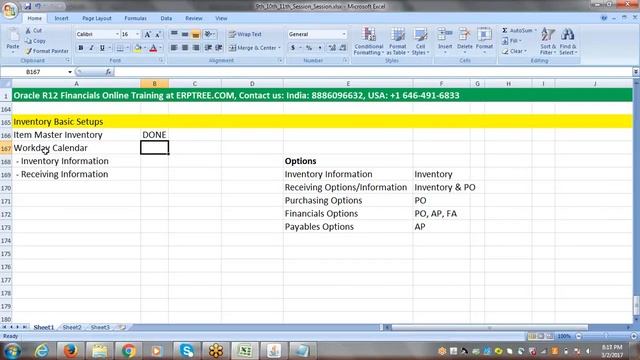Launch Internet Explorer from the taskbar
Image resolution: width=640 pixels, height=360 pixels.
(42, 351)
